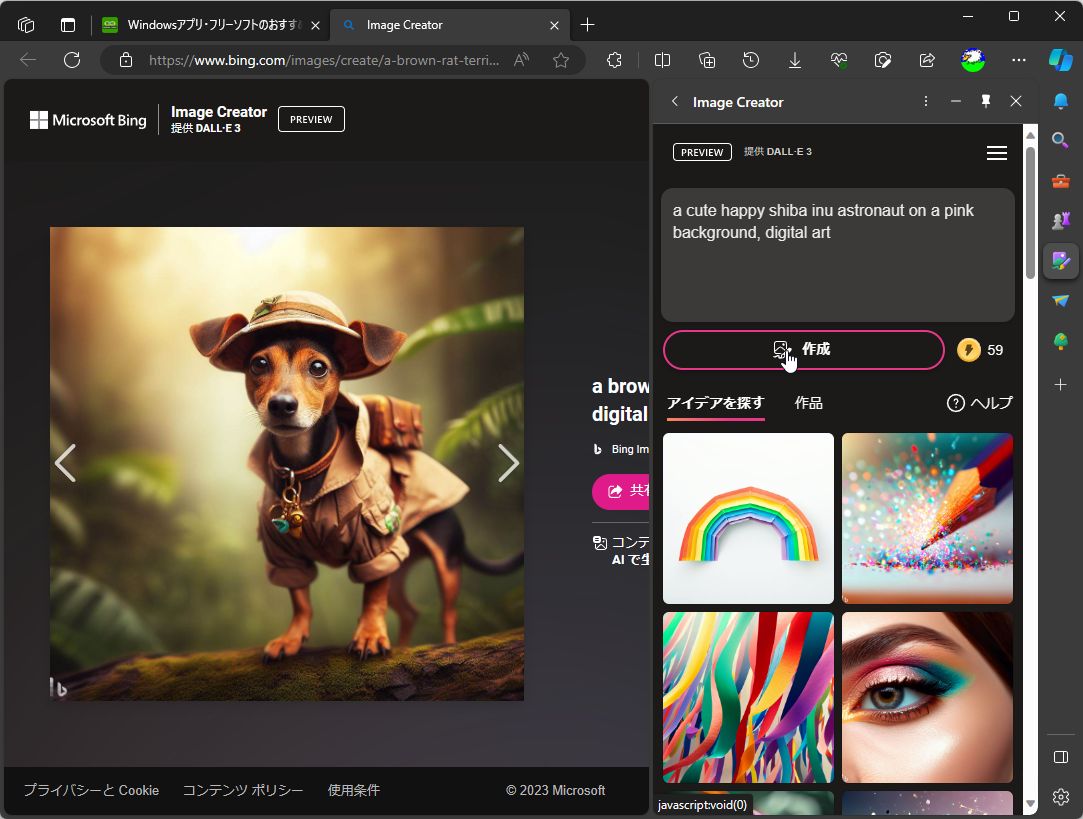Open the 使用条件 terms link
1083x819 pixels.
click(x=354, y=790)
